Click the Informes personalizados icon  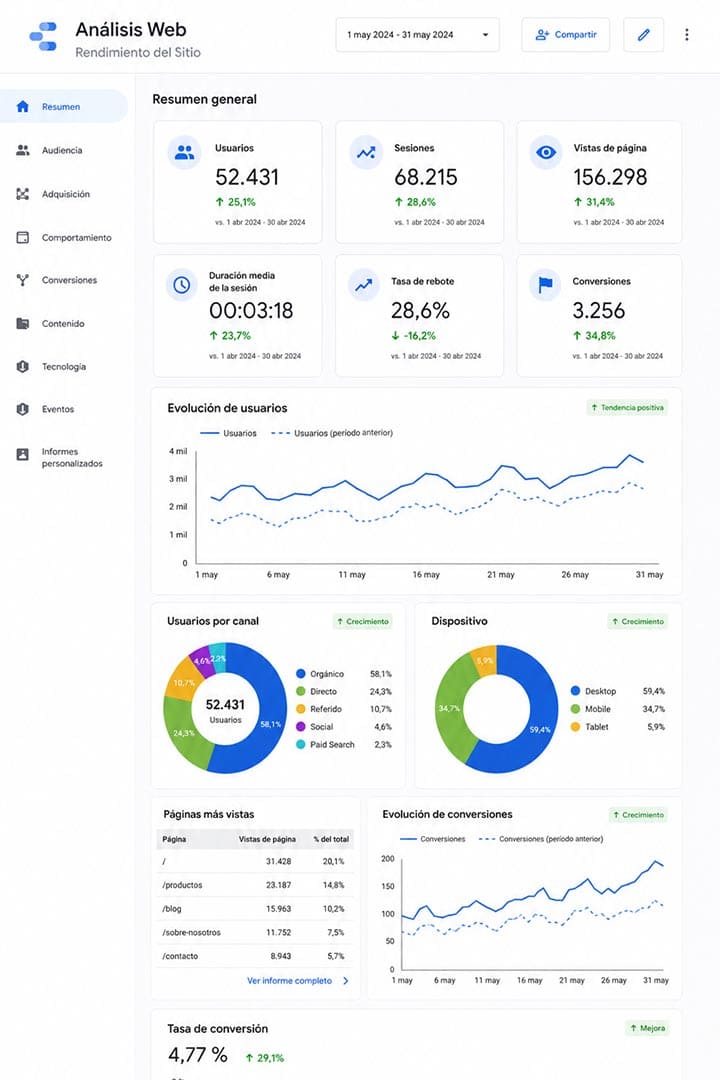[x=23, y=455]
